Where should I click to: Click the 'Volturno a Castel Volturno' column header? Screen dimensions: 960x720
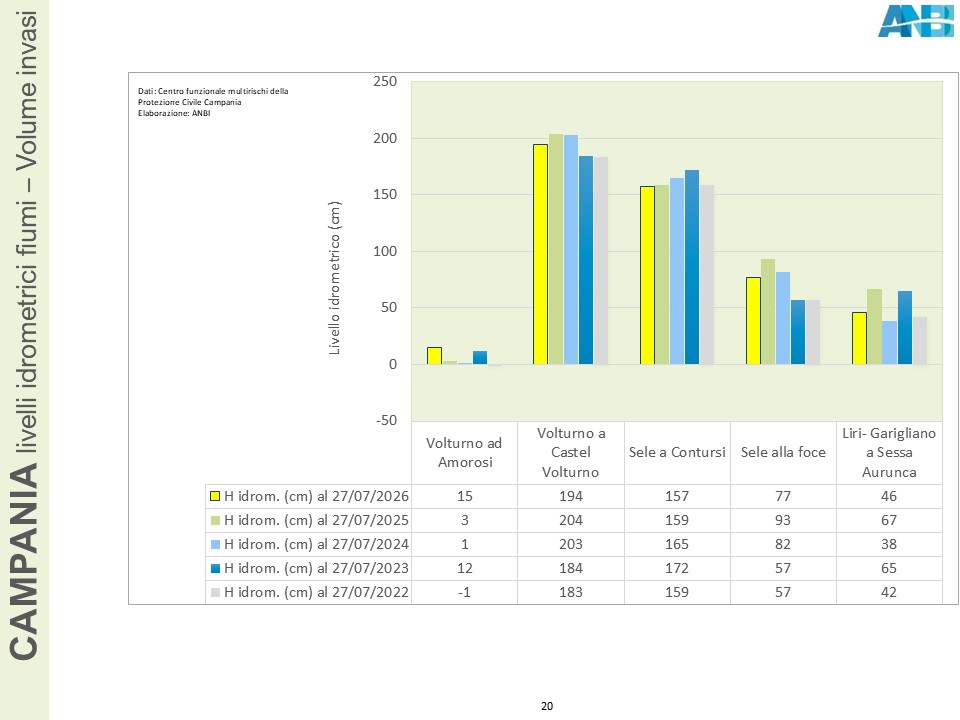tap(571, 452)
